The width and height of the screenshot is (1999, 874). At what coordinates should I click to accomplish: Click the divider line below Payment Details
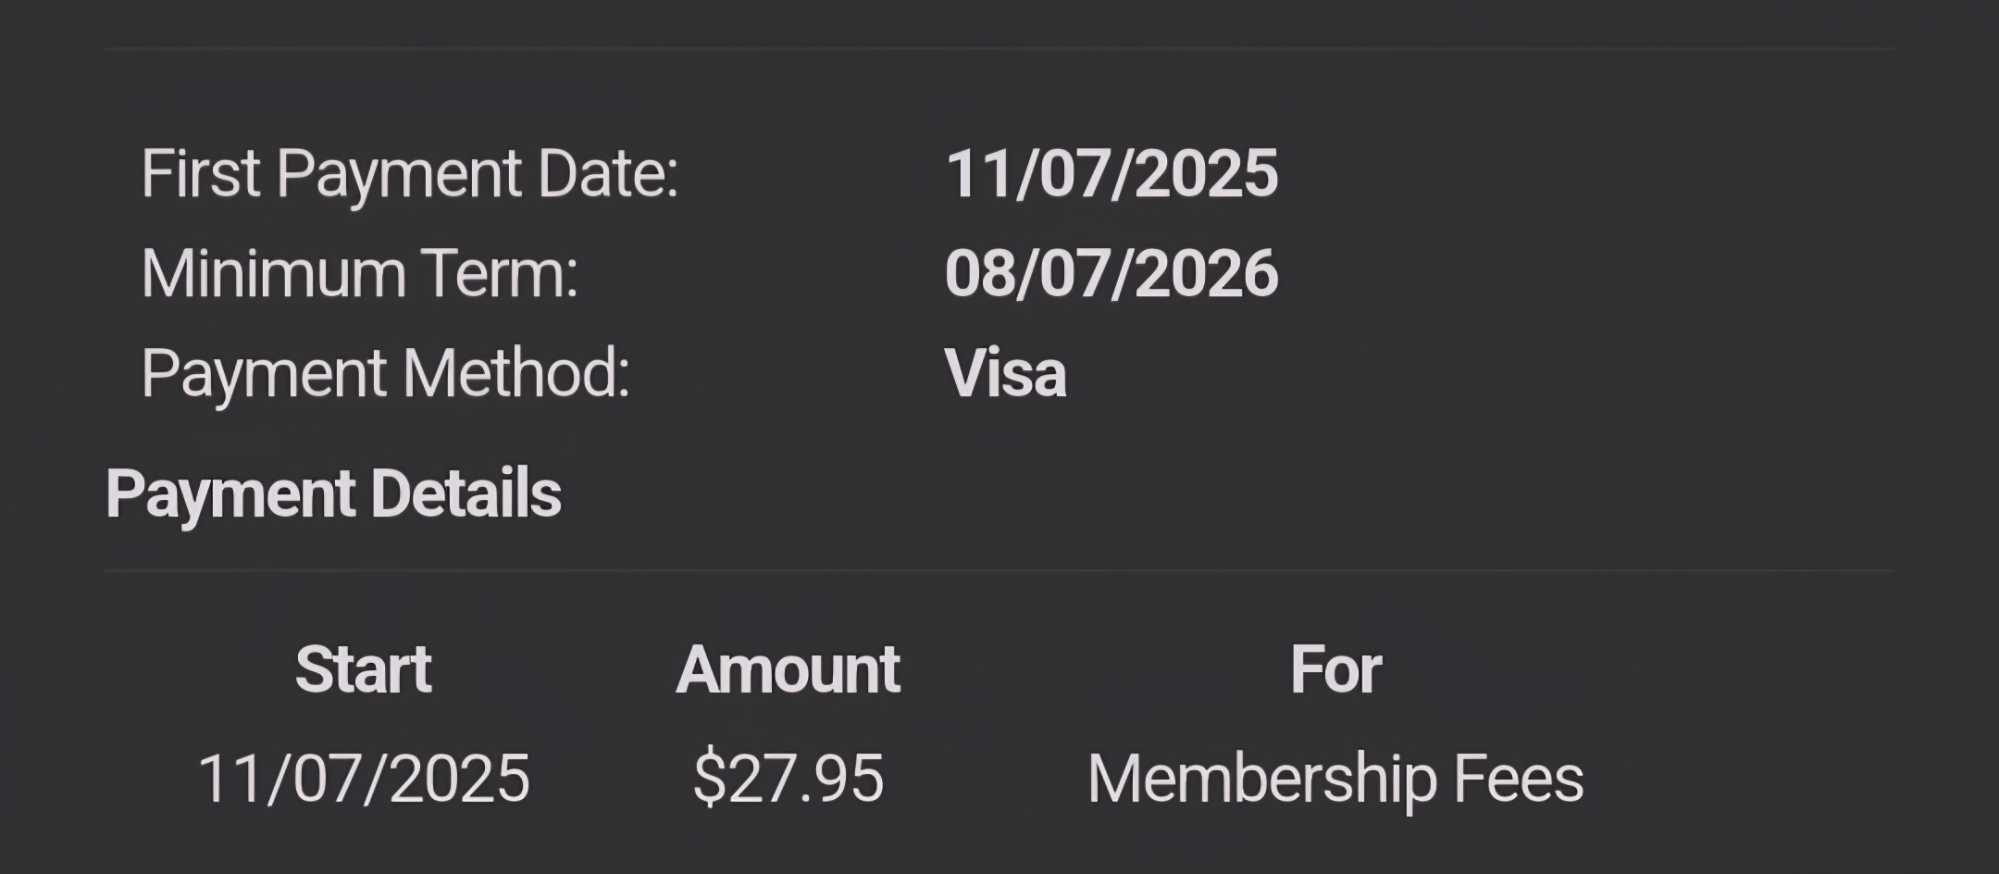point(999,571)
